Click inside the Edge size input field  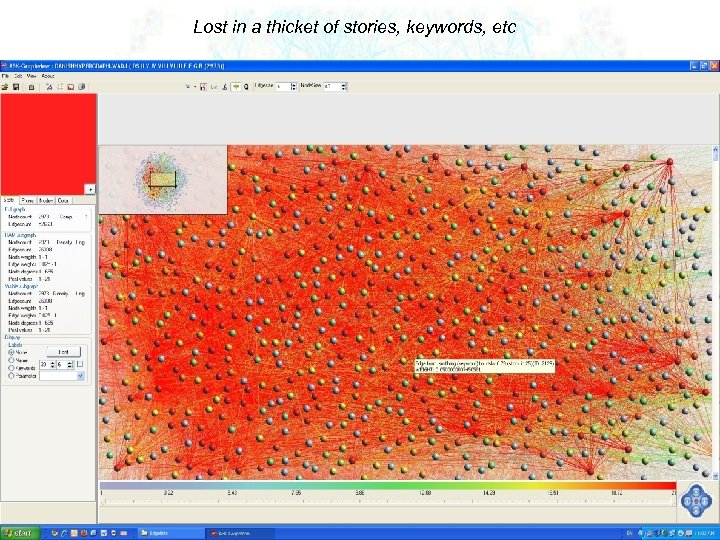pos(283,86)
